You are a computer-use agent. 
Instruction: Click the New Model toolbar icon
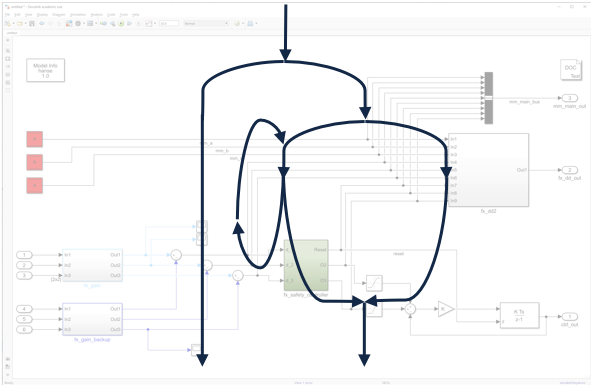coord(8,23)
